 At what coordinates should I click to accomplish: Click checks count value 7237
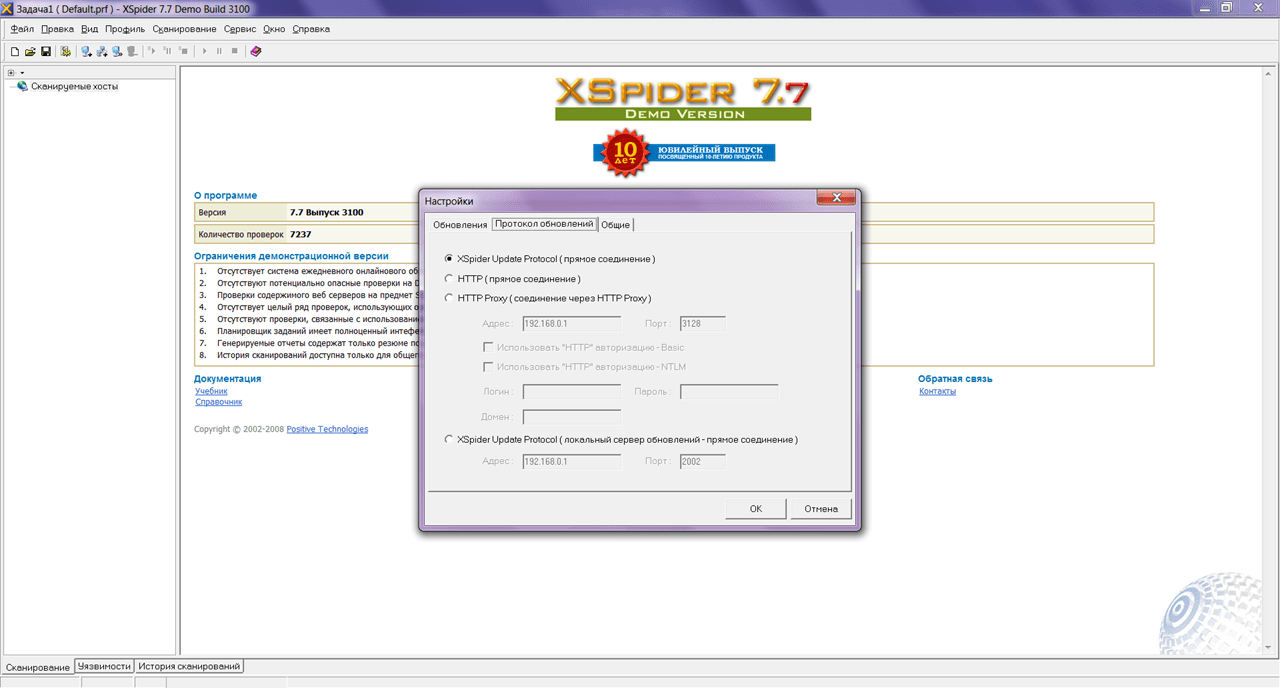pos(300,234)
